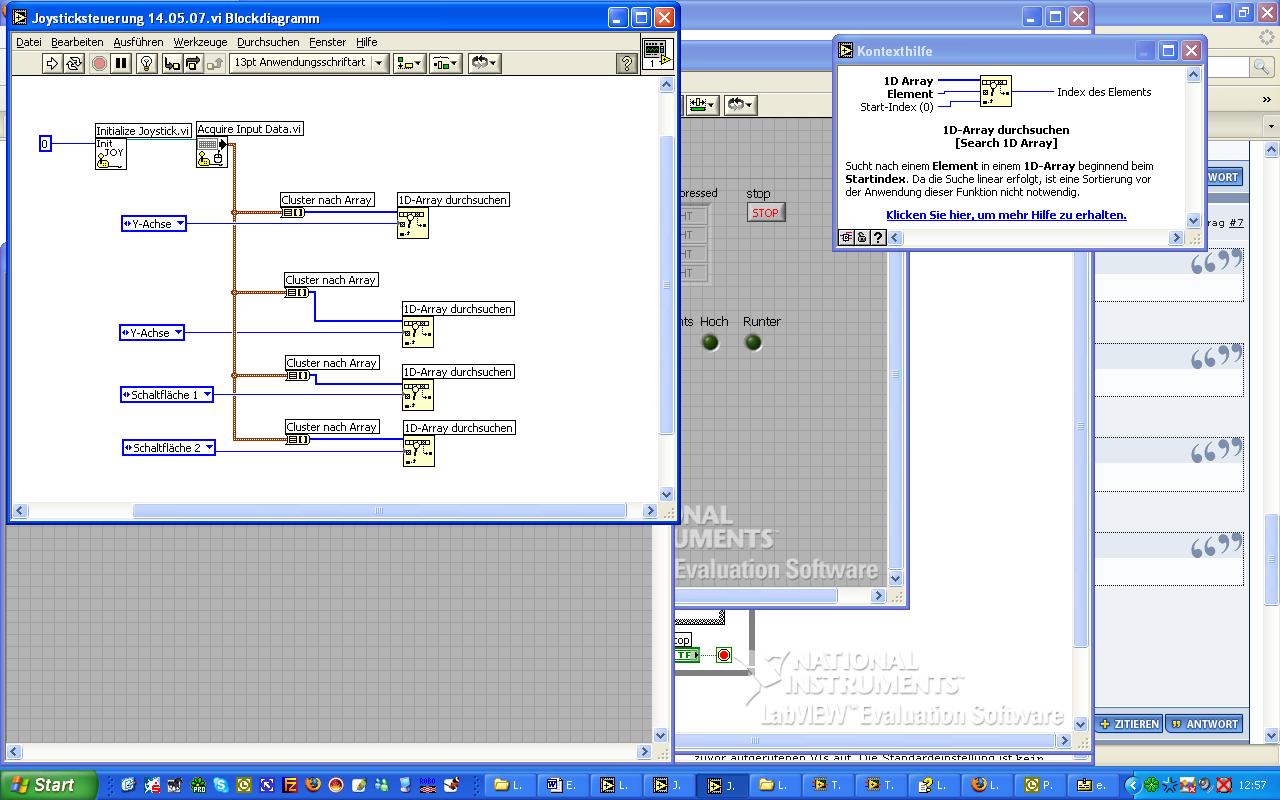The width and height of the screenshot is (1280, 800).
Task: Click the system clock showing 12:57
Action: pos(1251,785)
